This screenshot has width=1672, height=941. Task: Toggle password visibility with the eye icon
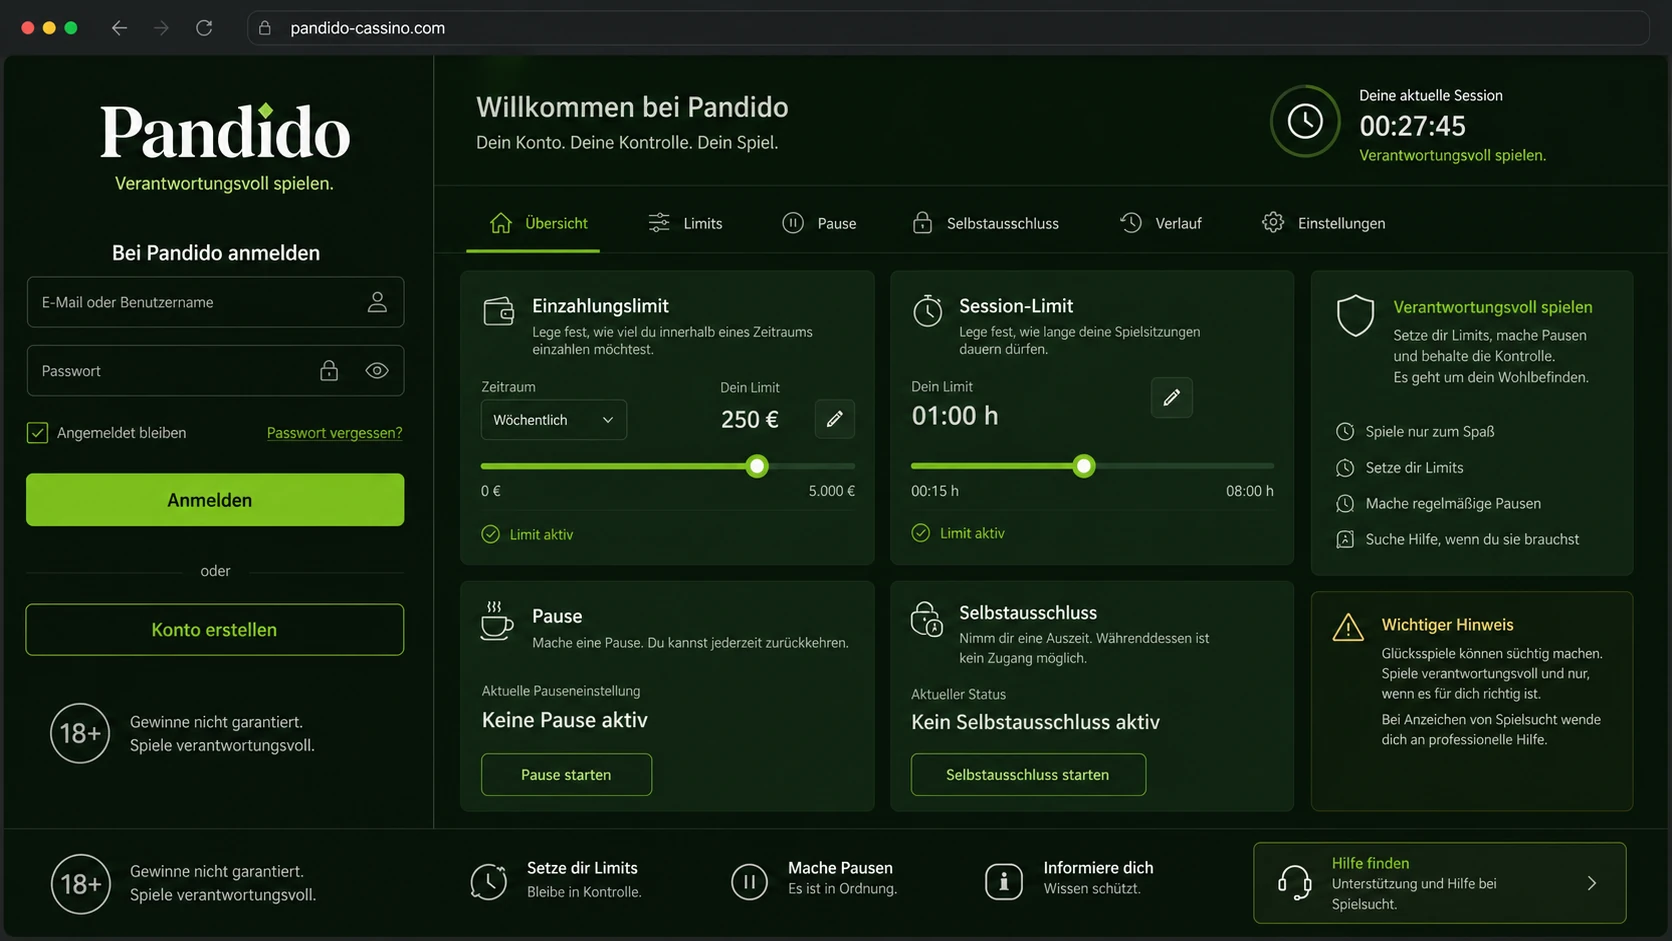pyautogui.click(x=377, y=371)
